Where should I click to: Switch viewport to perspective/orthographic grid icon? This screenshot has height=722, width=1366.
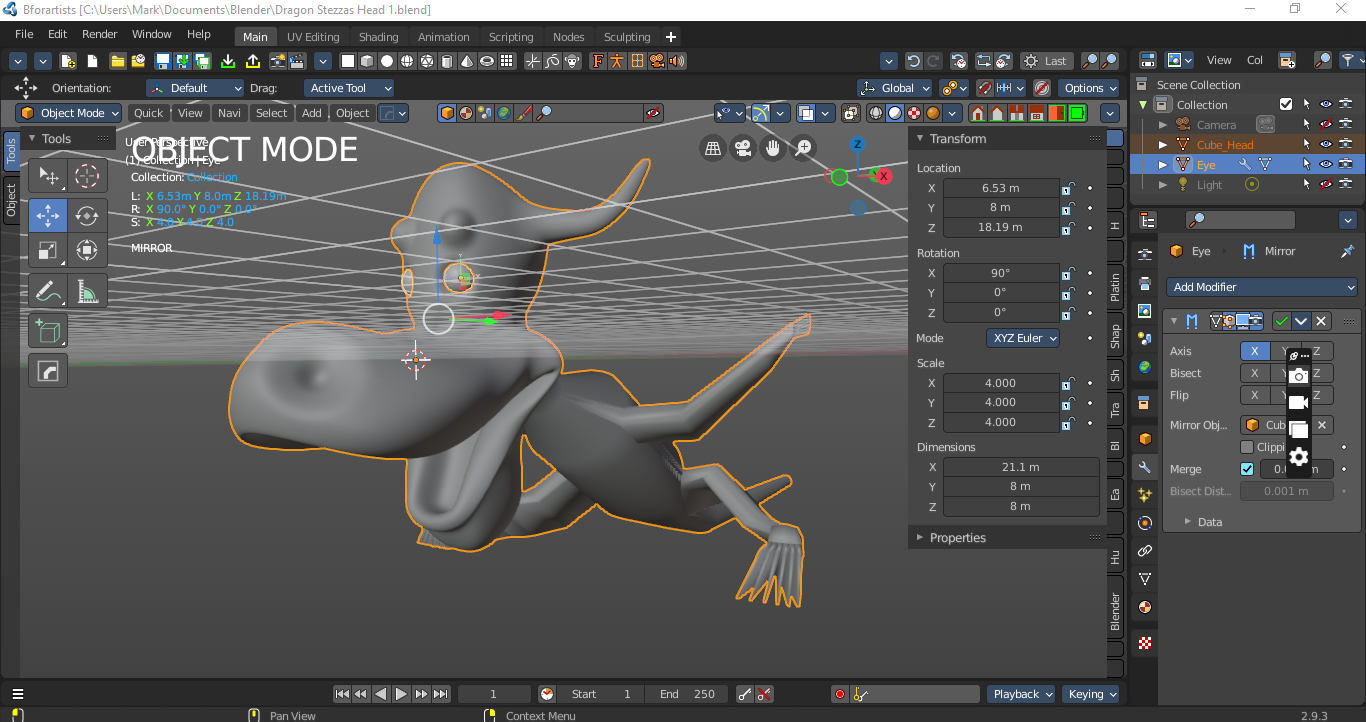coord(713,149)
